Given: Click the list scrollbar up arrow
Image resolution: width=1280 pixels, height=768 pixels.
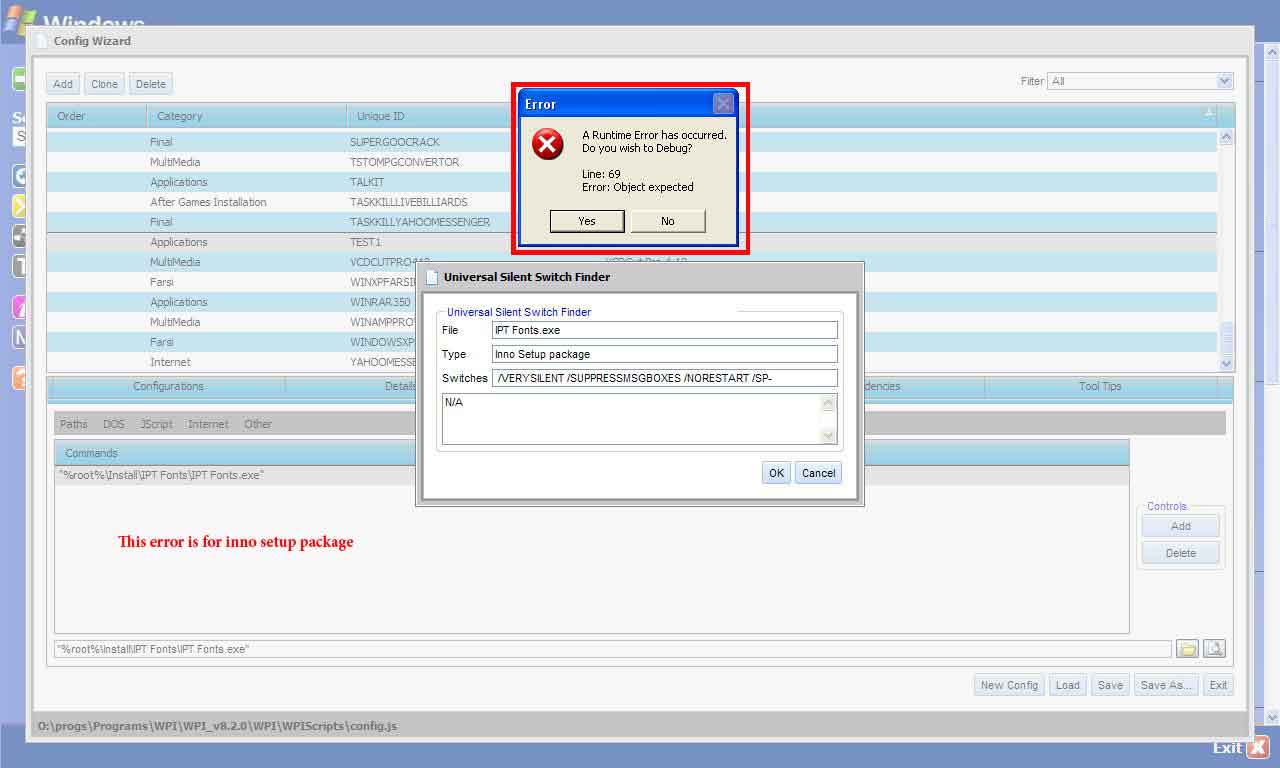Looking at the screenshot, I should (x=1226, y=137).
